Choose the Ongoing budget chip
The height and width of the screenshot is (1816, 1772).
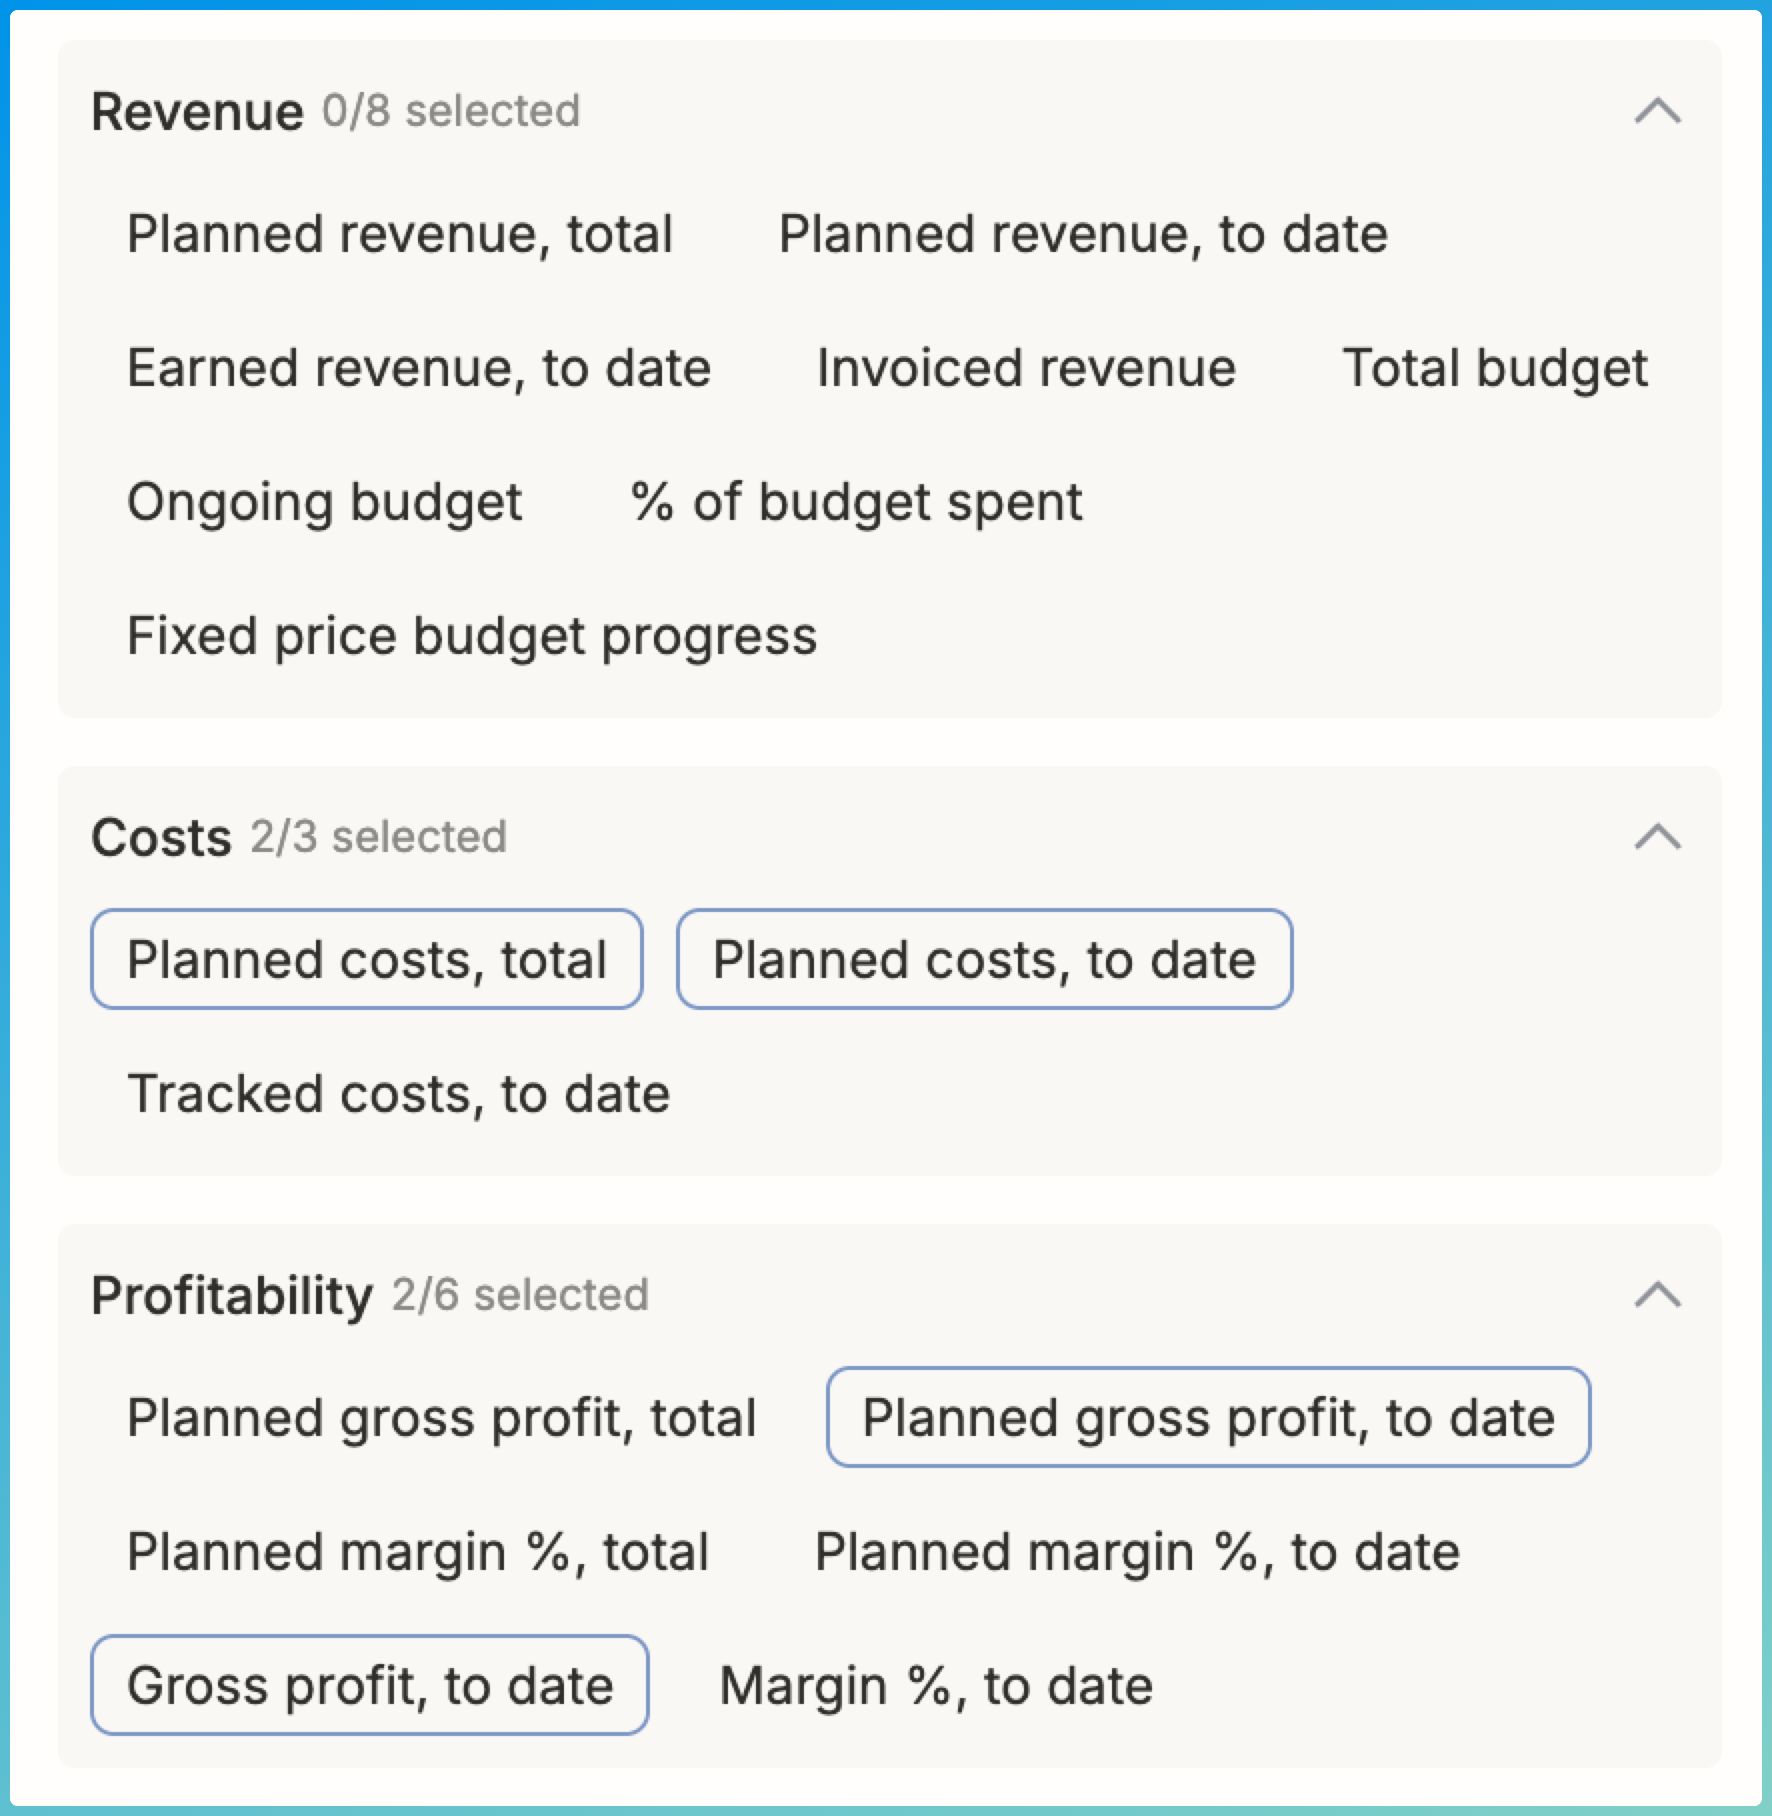(x=324, y=502)
